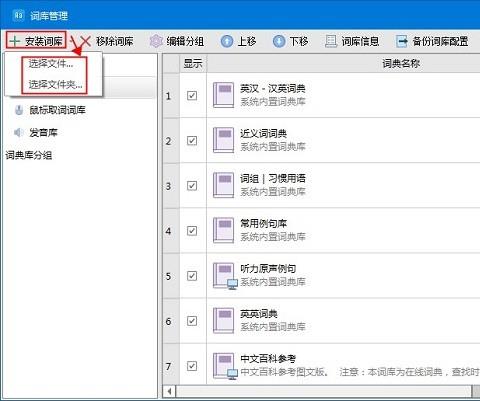Select the 词典库分组 tree entry
This screenshot has height=401, width=480.
tap(29, 155)
